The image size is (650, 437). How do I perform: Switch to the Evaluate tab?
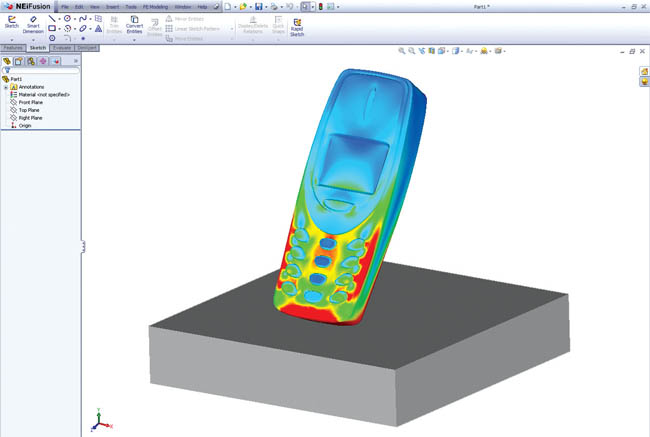click(x=62, y=48)
